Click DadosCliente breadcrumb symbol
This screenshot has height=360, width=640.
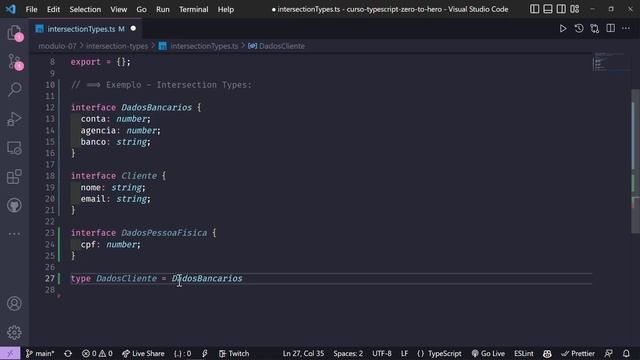(x=282, y=46)
